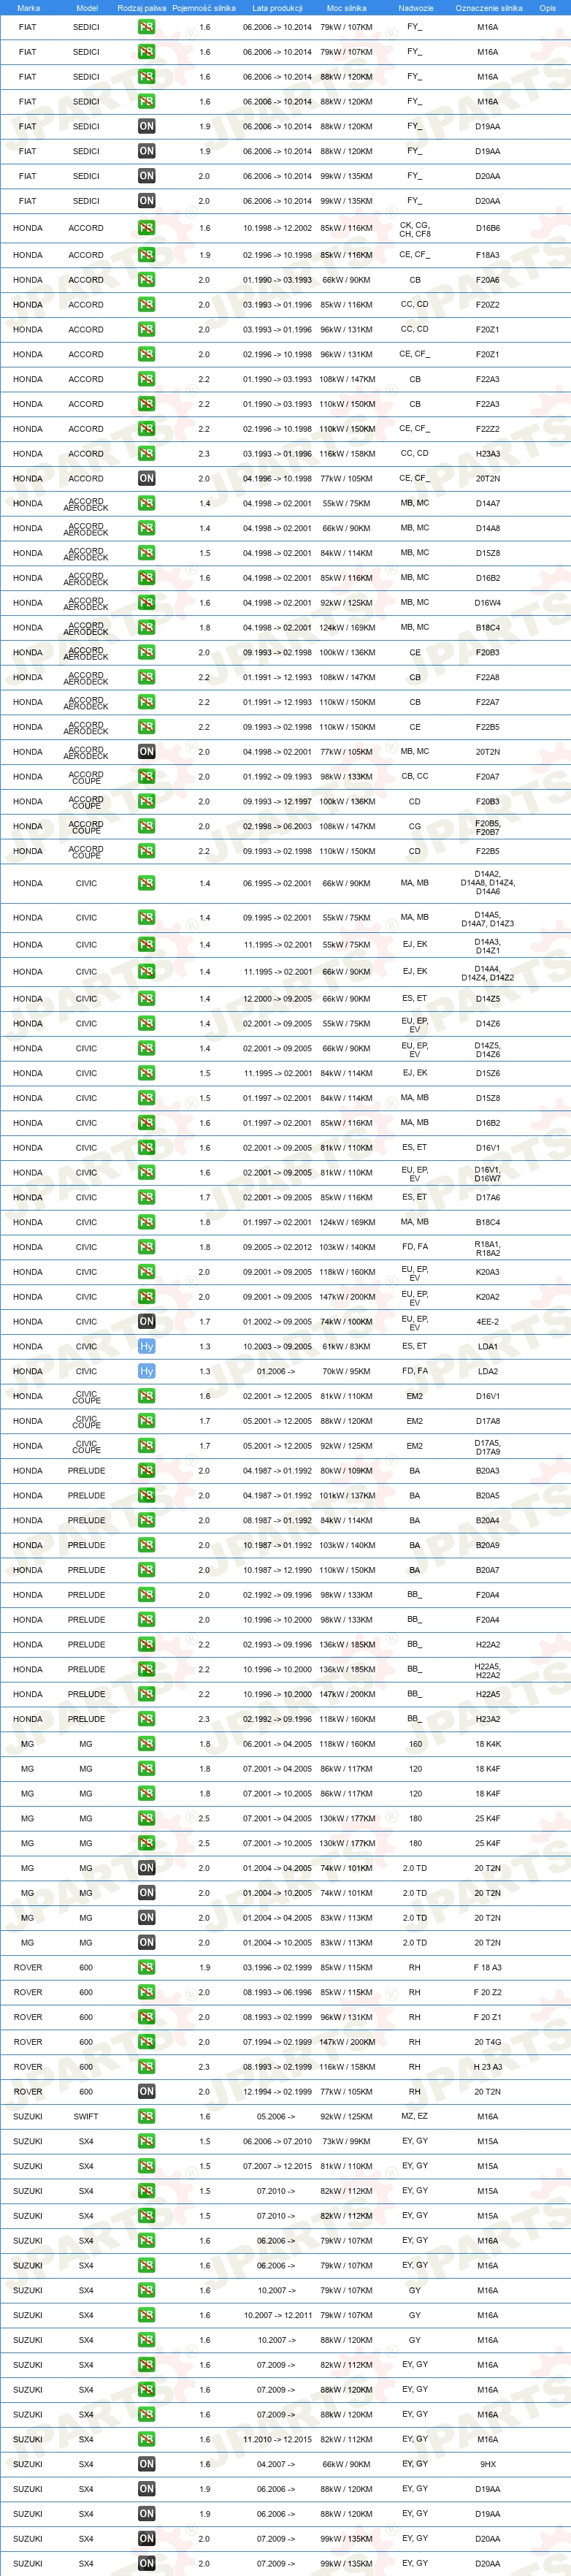Image resolution: width=571 pixels, height=2576 pixels.
Task: Click MG body cell '160'
Action: click(x=415, y=1744)
